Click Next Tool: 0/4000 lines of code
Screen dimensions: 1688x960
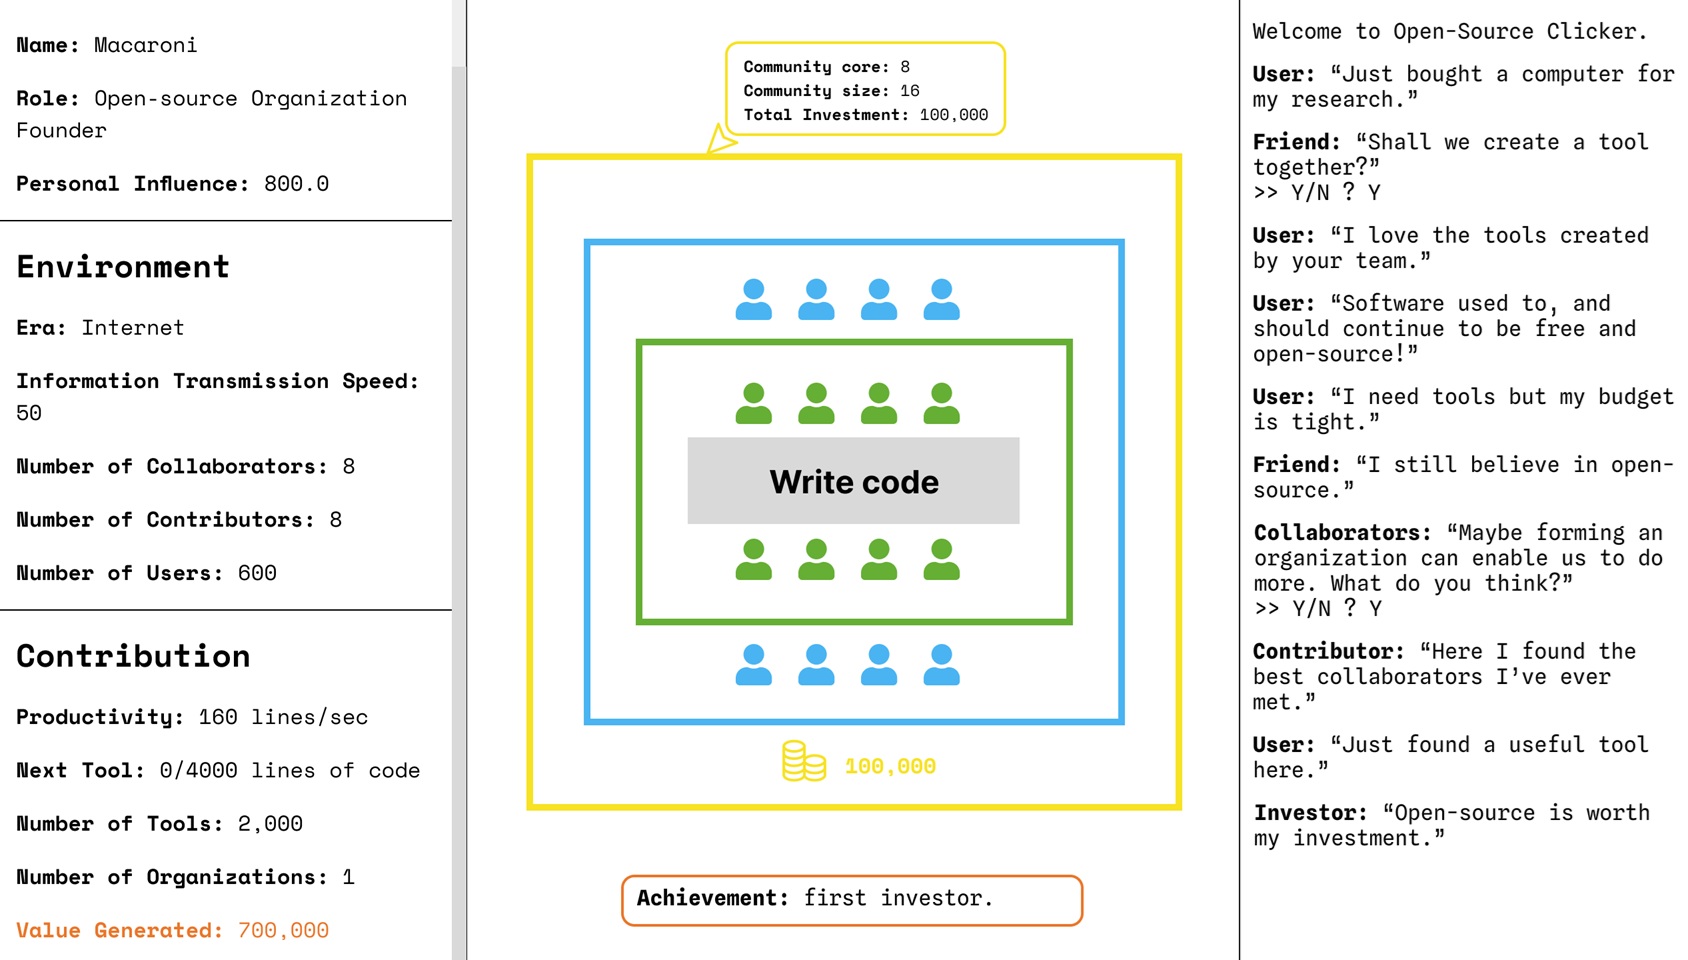coord(218,771)
